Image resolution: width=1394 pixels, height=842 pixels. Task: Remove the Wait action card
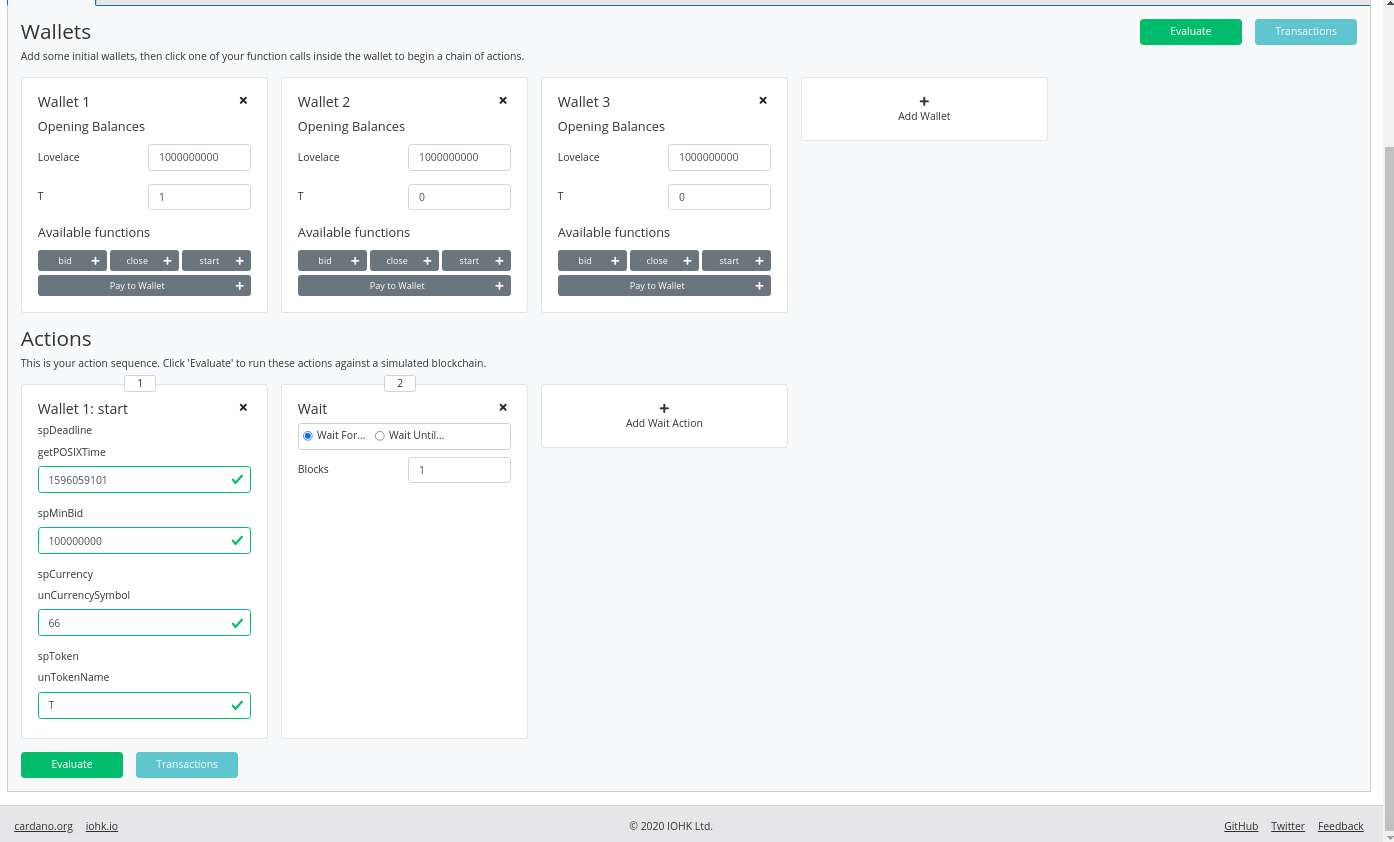point(503,408)
